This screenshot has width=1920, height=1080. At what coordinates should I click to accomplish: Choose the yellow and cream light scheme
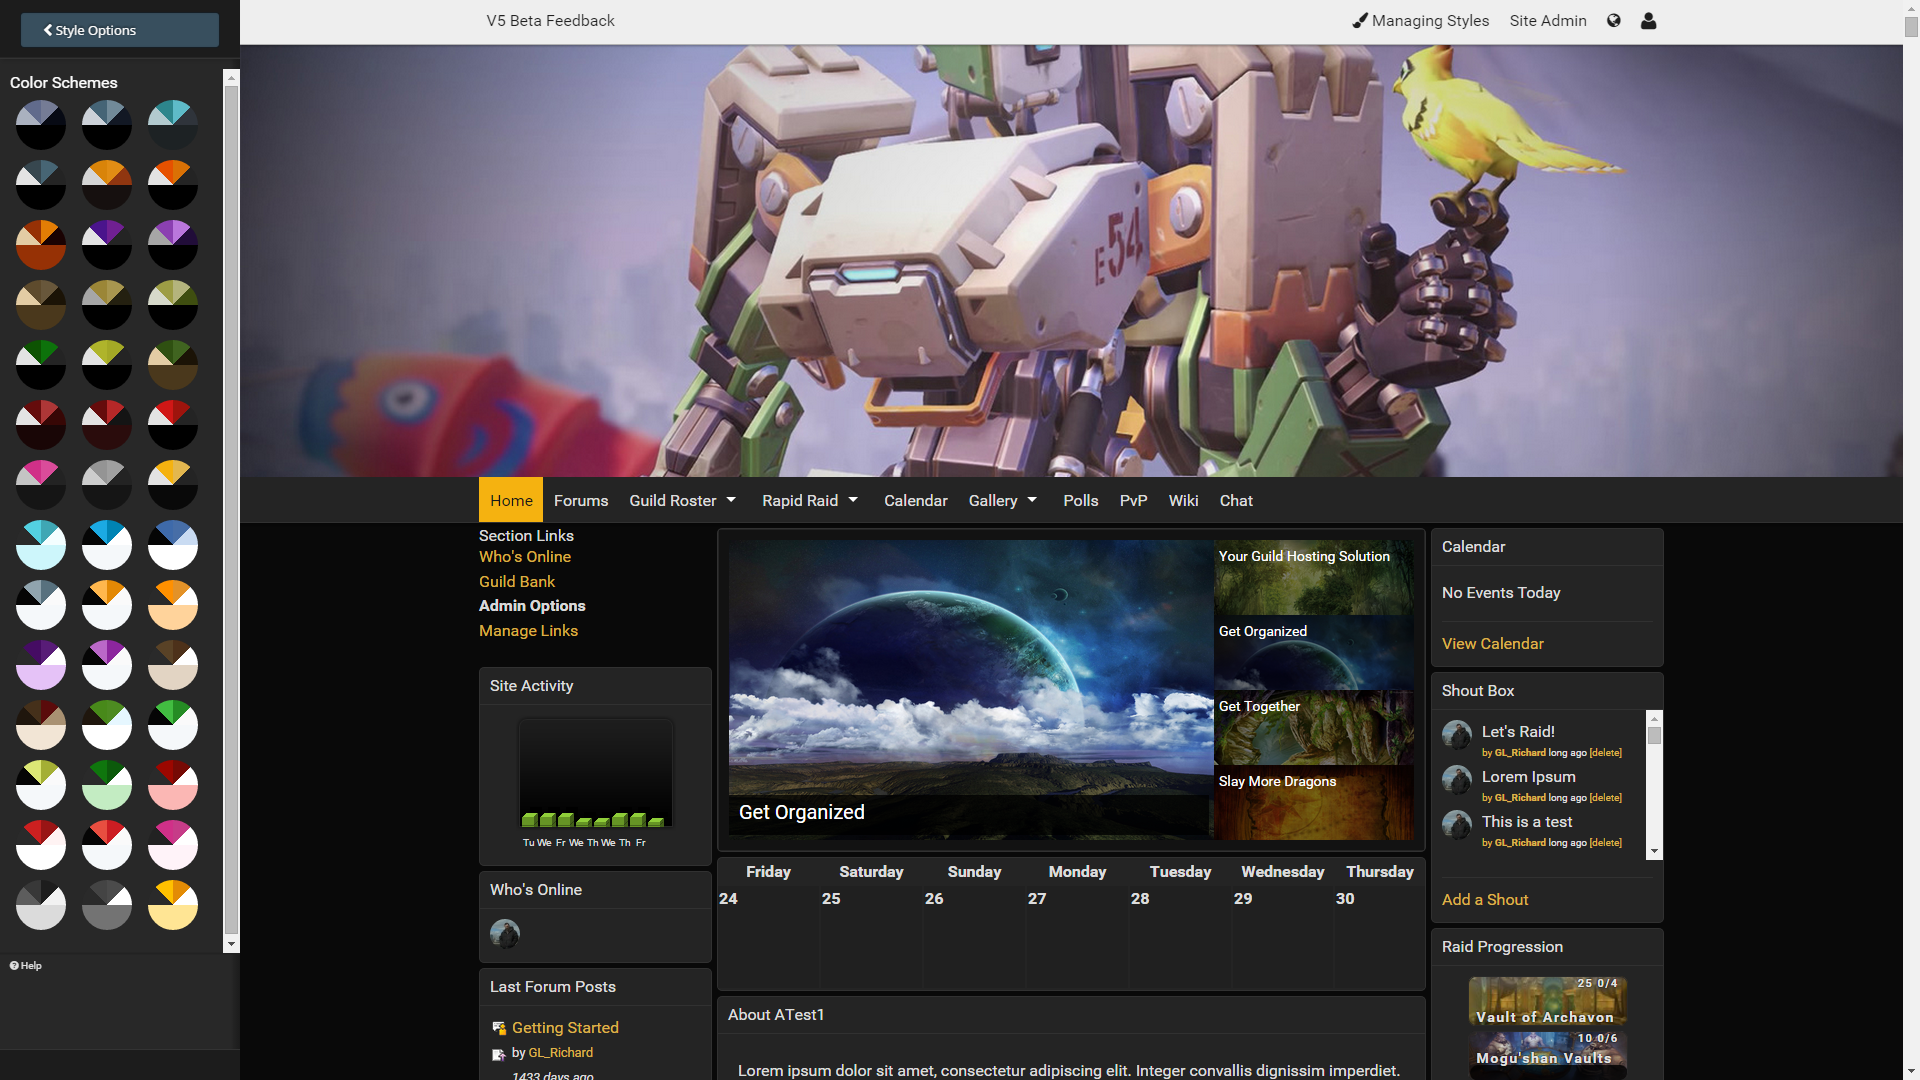[173, 905]
